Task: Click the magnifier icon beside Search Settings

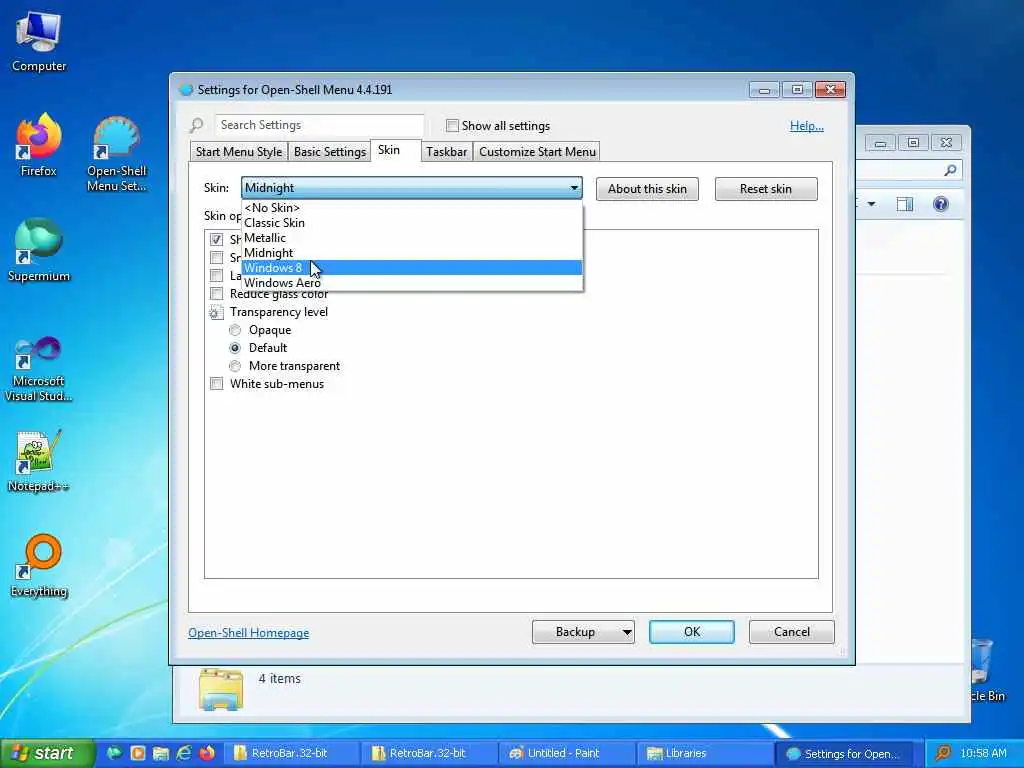Action: pyautogui.click(x=197, y=125)
